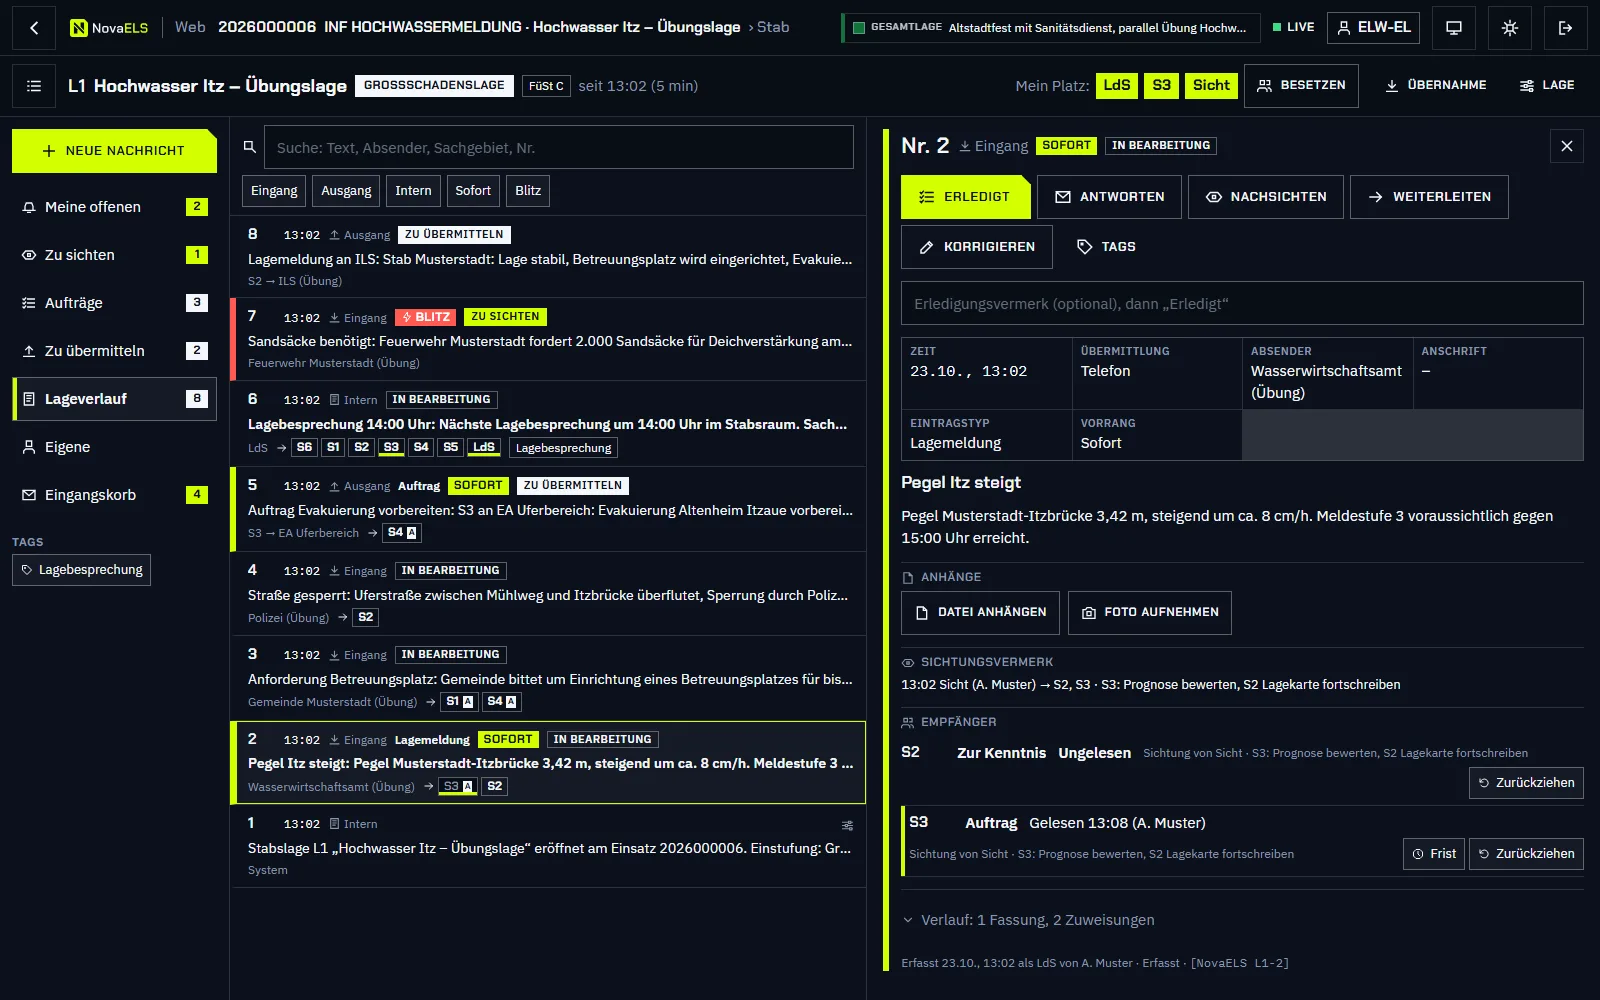1600x1000 pixels.
Task: Click the settings icon on message 1
Action: [x=847, y=825]
